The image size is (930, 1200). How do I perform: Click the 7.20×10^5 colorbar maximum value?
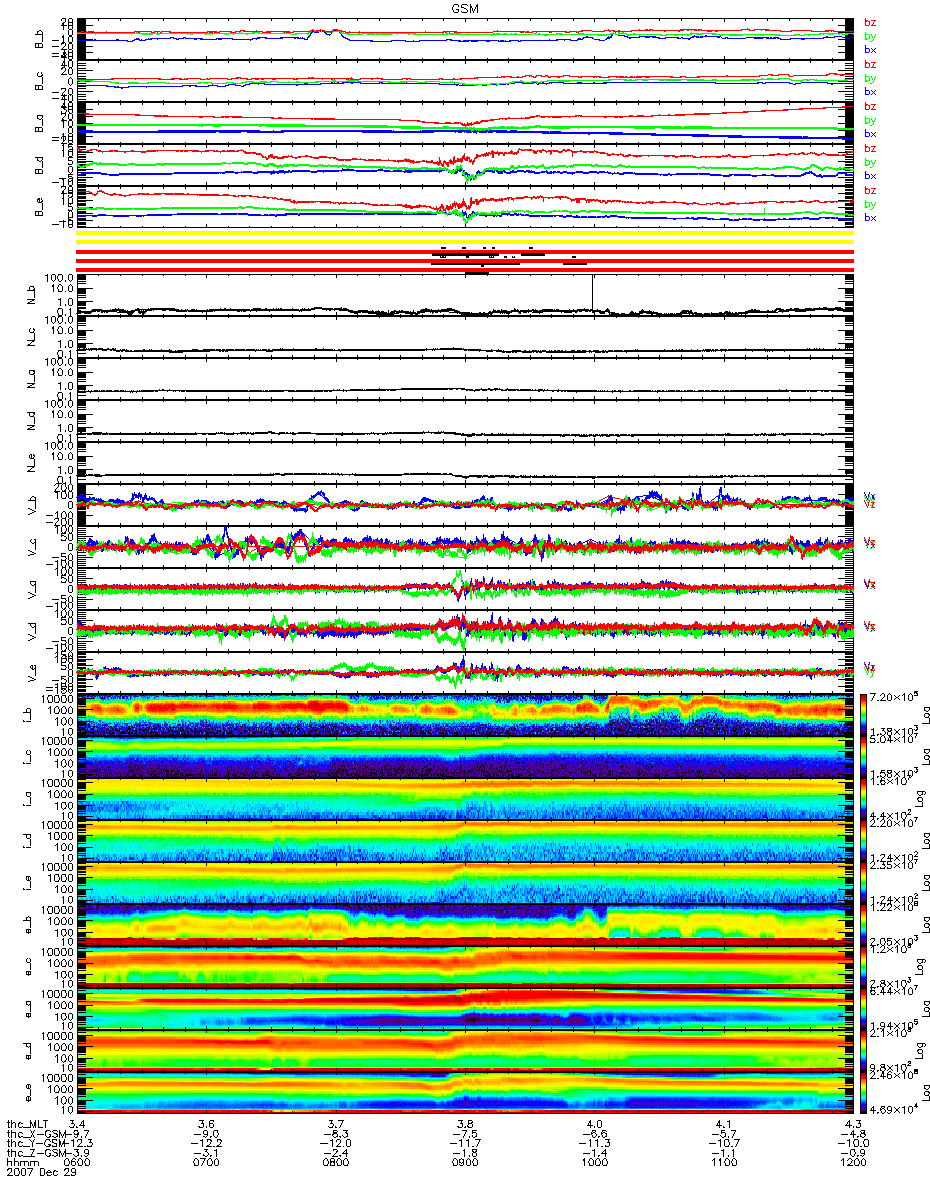point(896,694)
